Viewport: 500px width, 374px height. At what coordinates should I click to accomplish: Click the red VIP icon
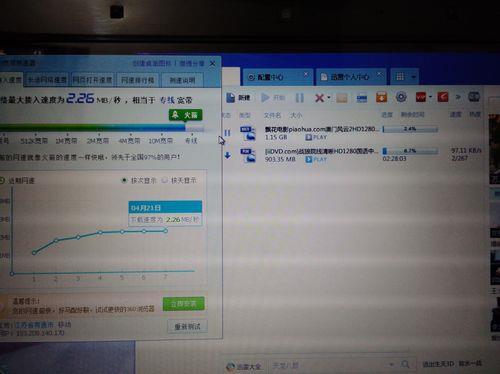click(421, 97)
